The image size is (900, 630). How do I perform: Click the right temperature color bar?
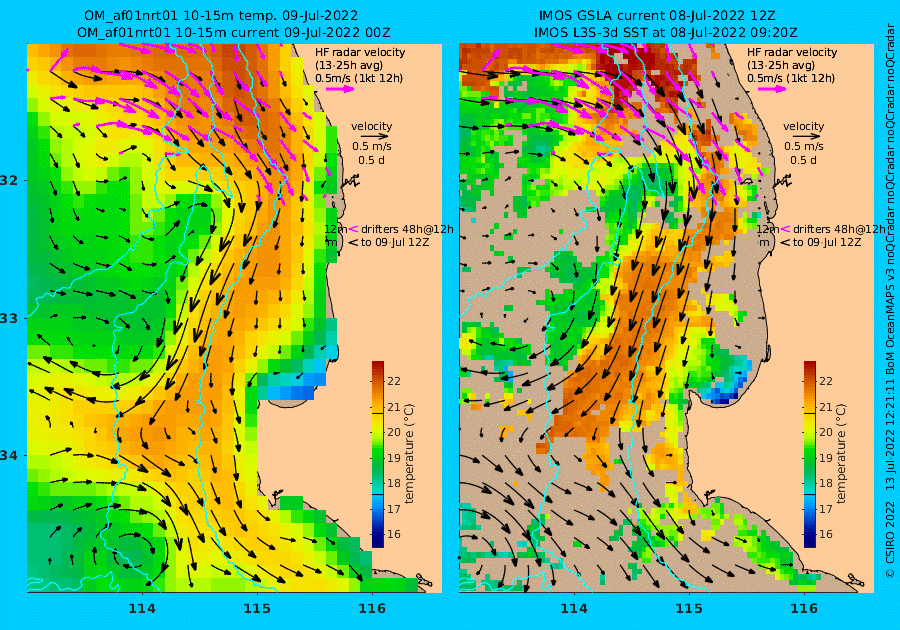[x=809, y=454]
